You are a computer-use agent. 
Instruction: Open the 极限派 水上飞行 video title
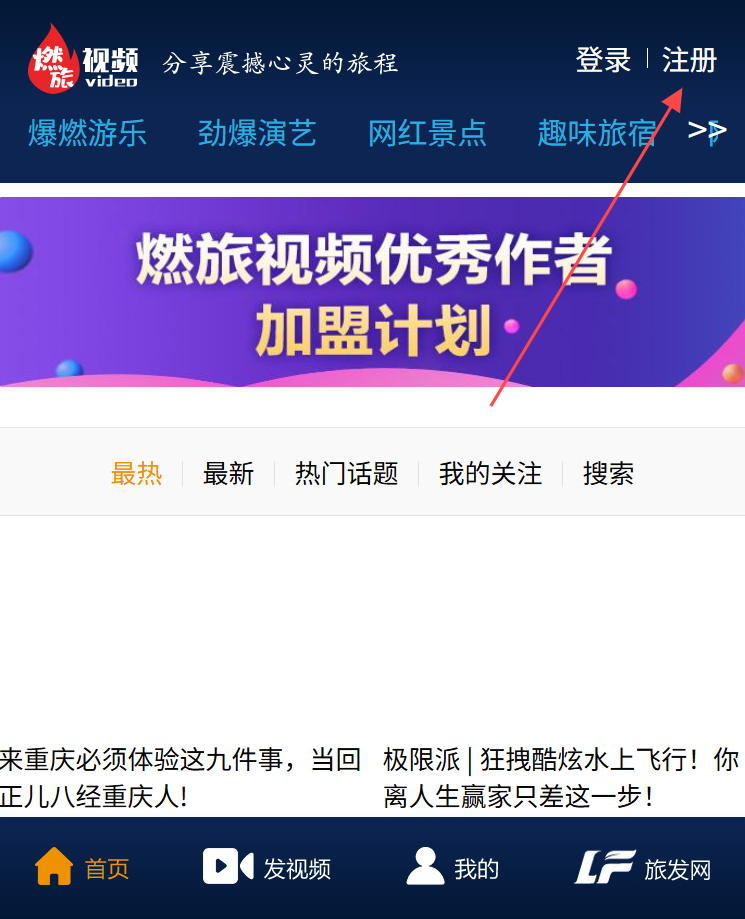point(561,778)
